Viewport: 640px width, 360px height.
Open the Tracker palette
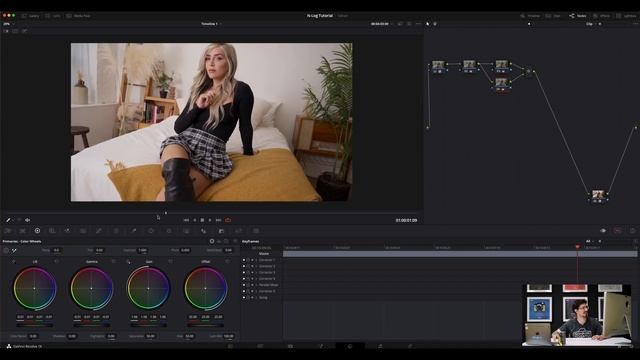[169, 231]
